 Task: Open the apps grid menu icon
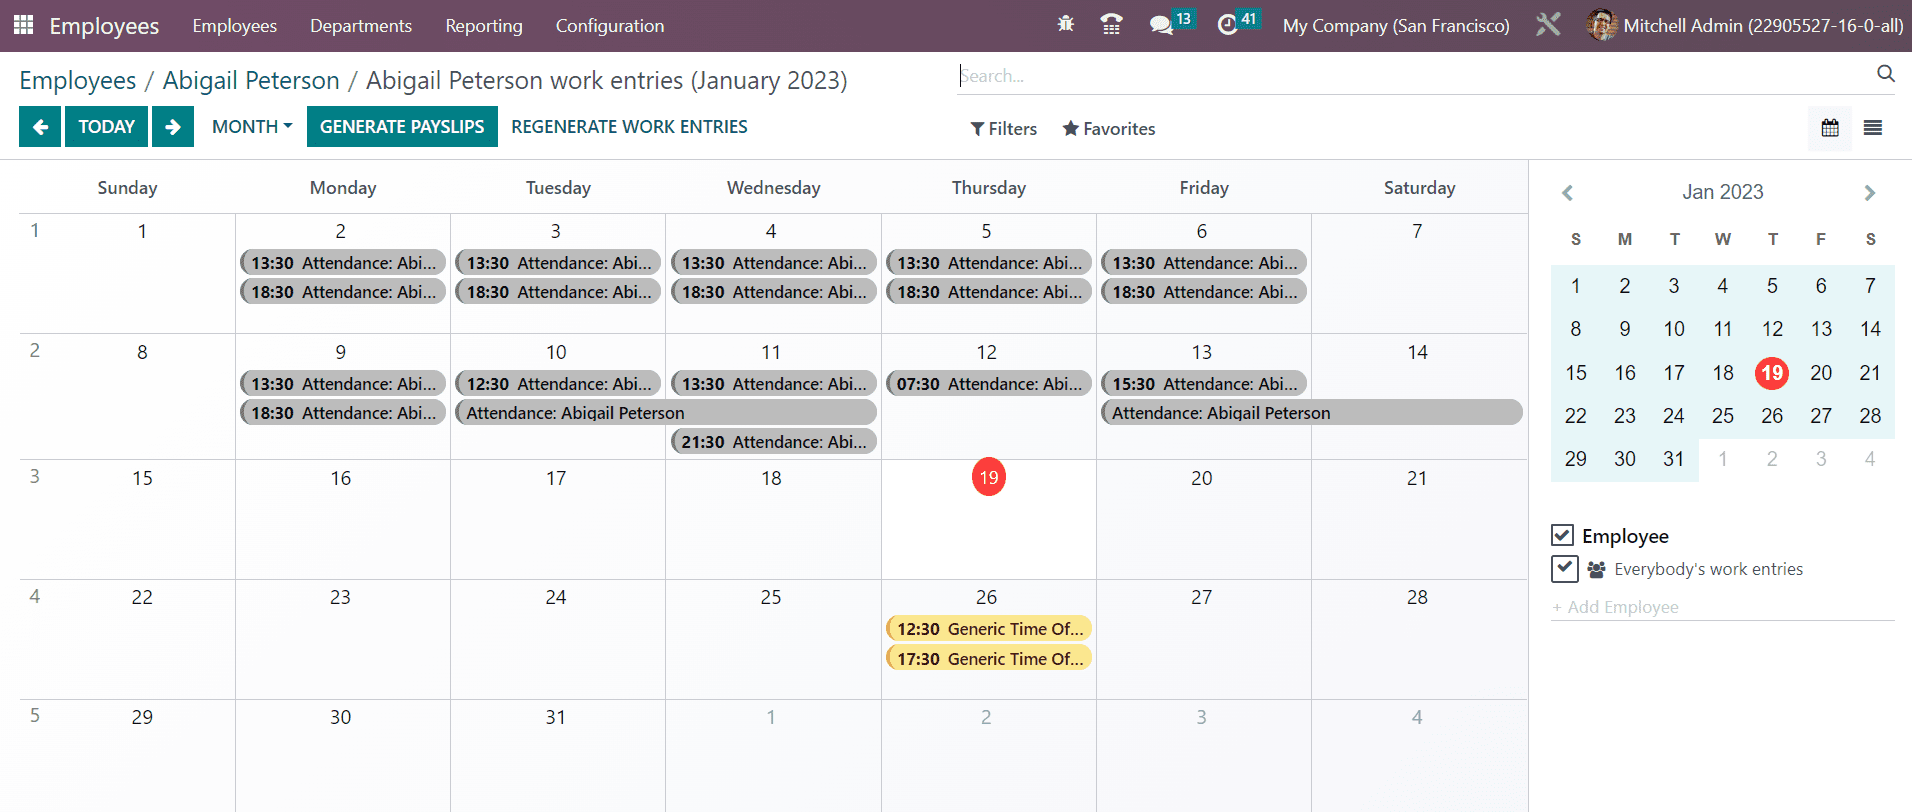coord(23,25)
